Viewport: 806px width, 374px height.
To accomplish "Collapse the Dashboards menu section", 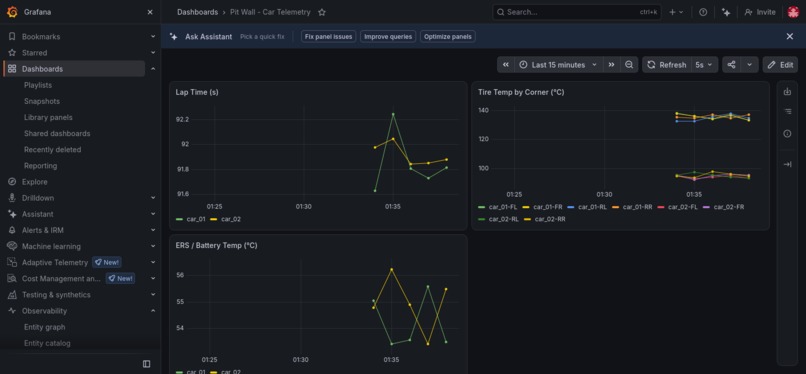I will 153,69.
